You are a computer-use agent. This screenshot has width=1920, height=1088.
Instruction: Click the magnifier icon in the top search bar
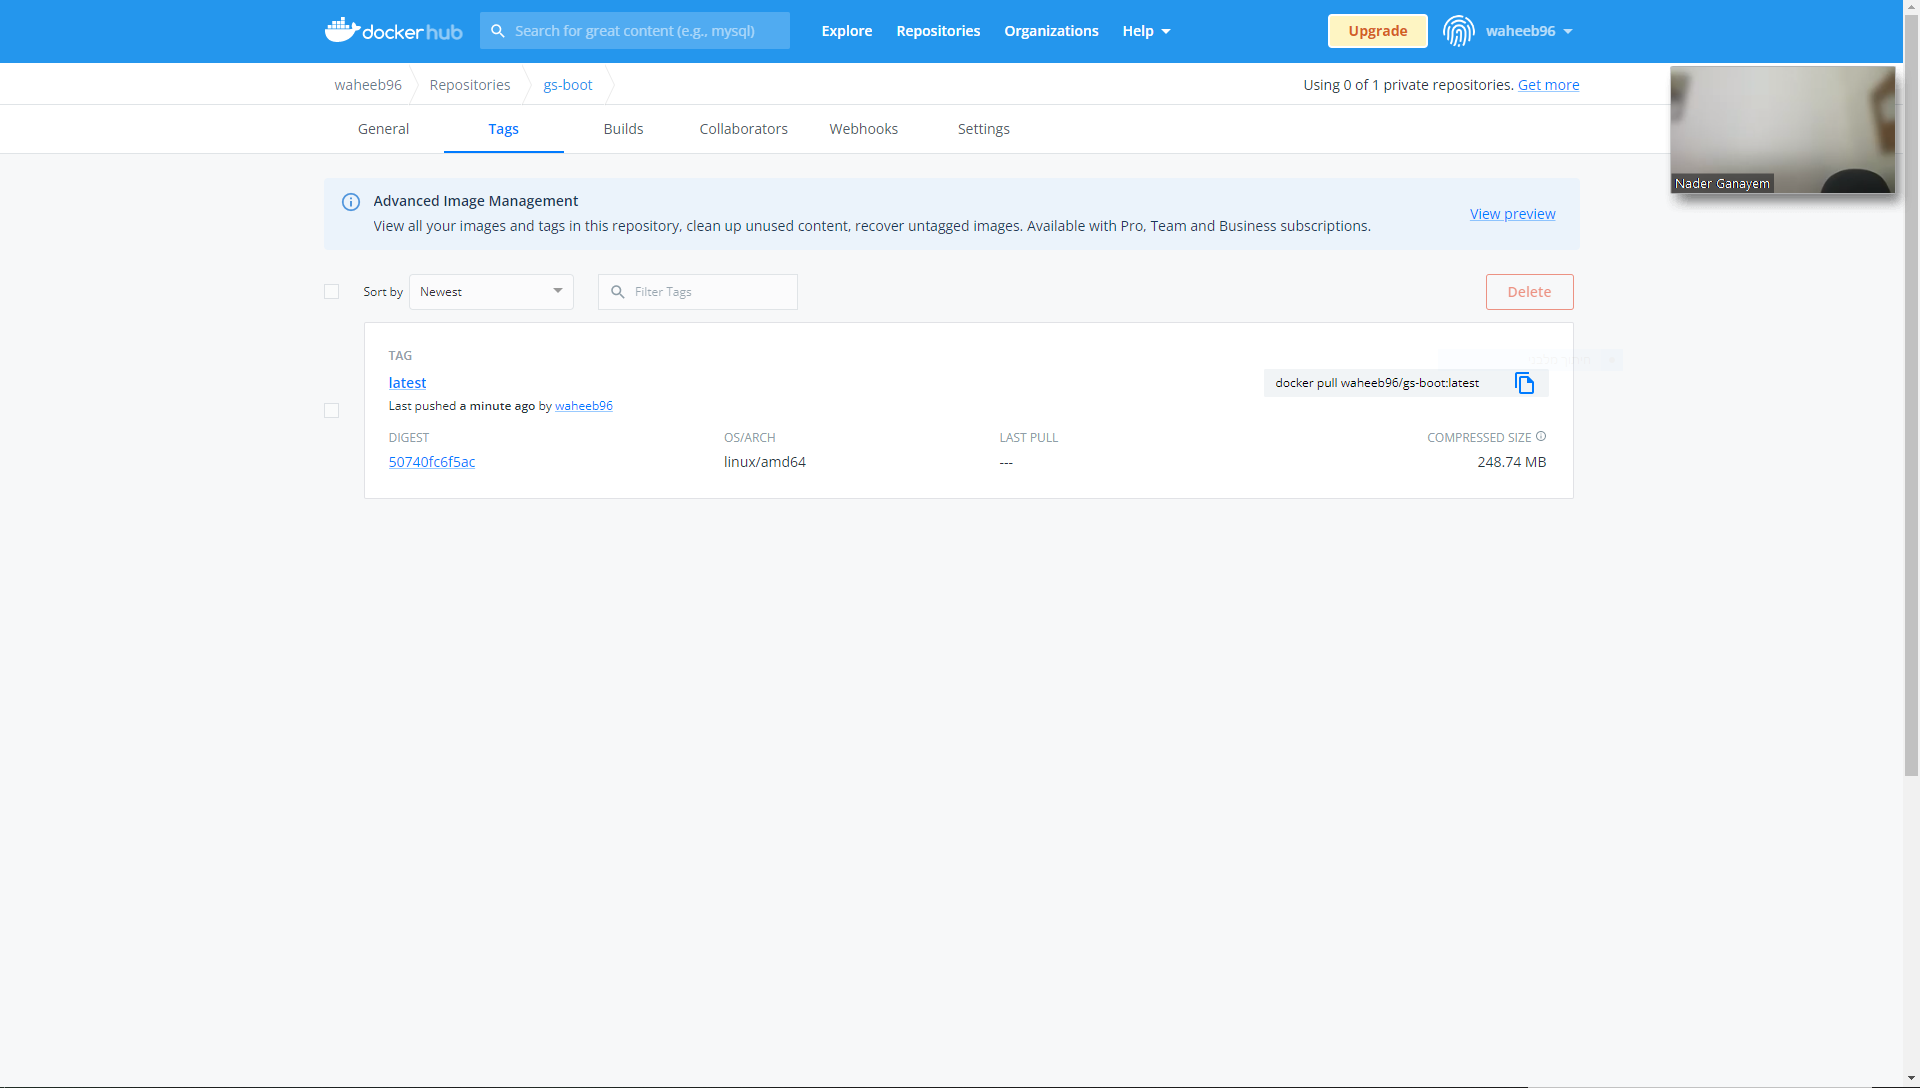point(498,30)
